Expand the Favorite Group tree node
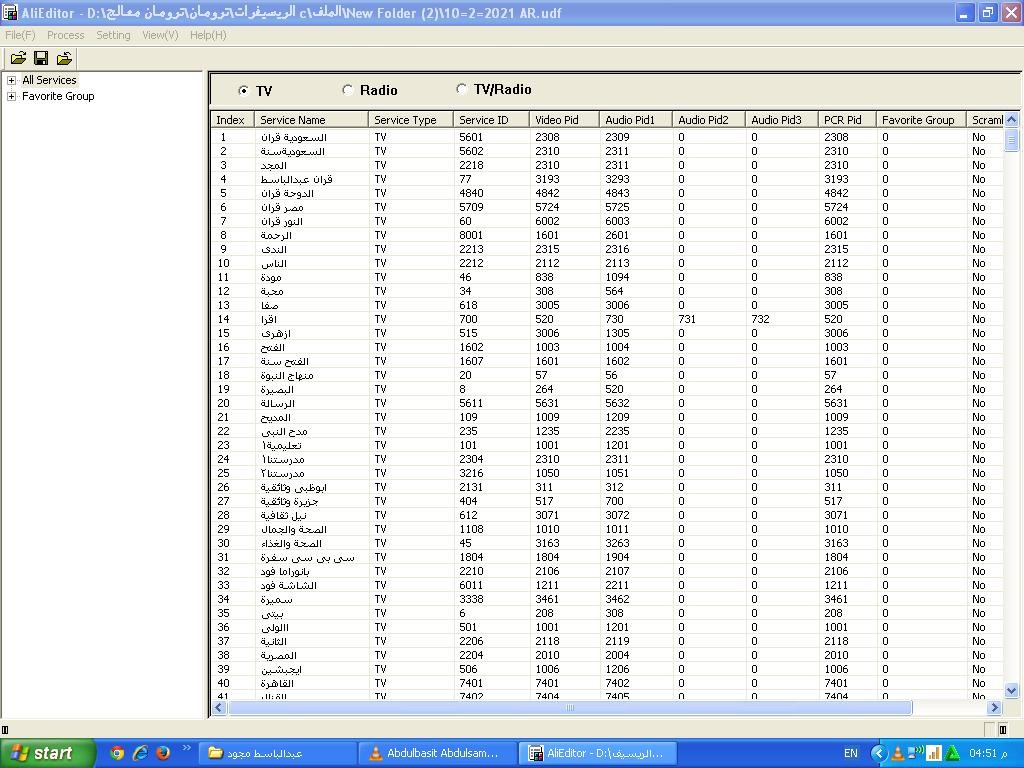Screen dimensions: 1024x768 pyautogui.click(x=11, y=96)
